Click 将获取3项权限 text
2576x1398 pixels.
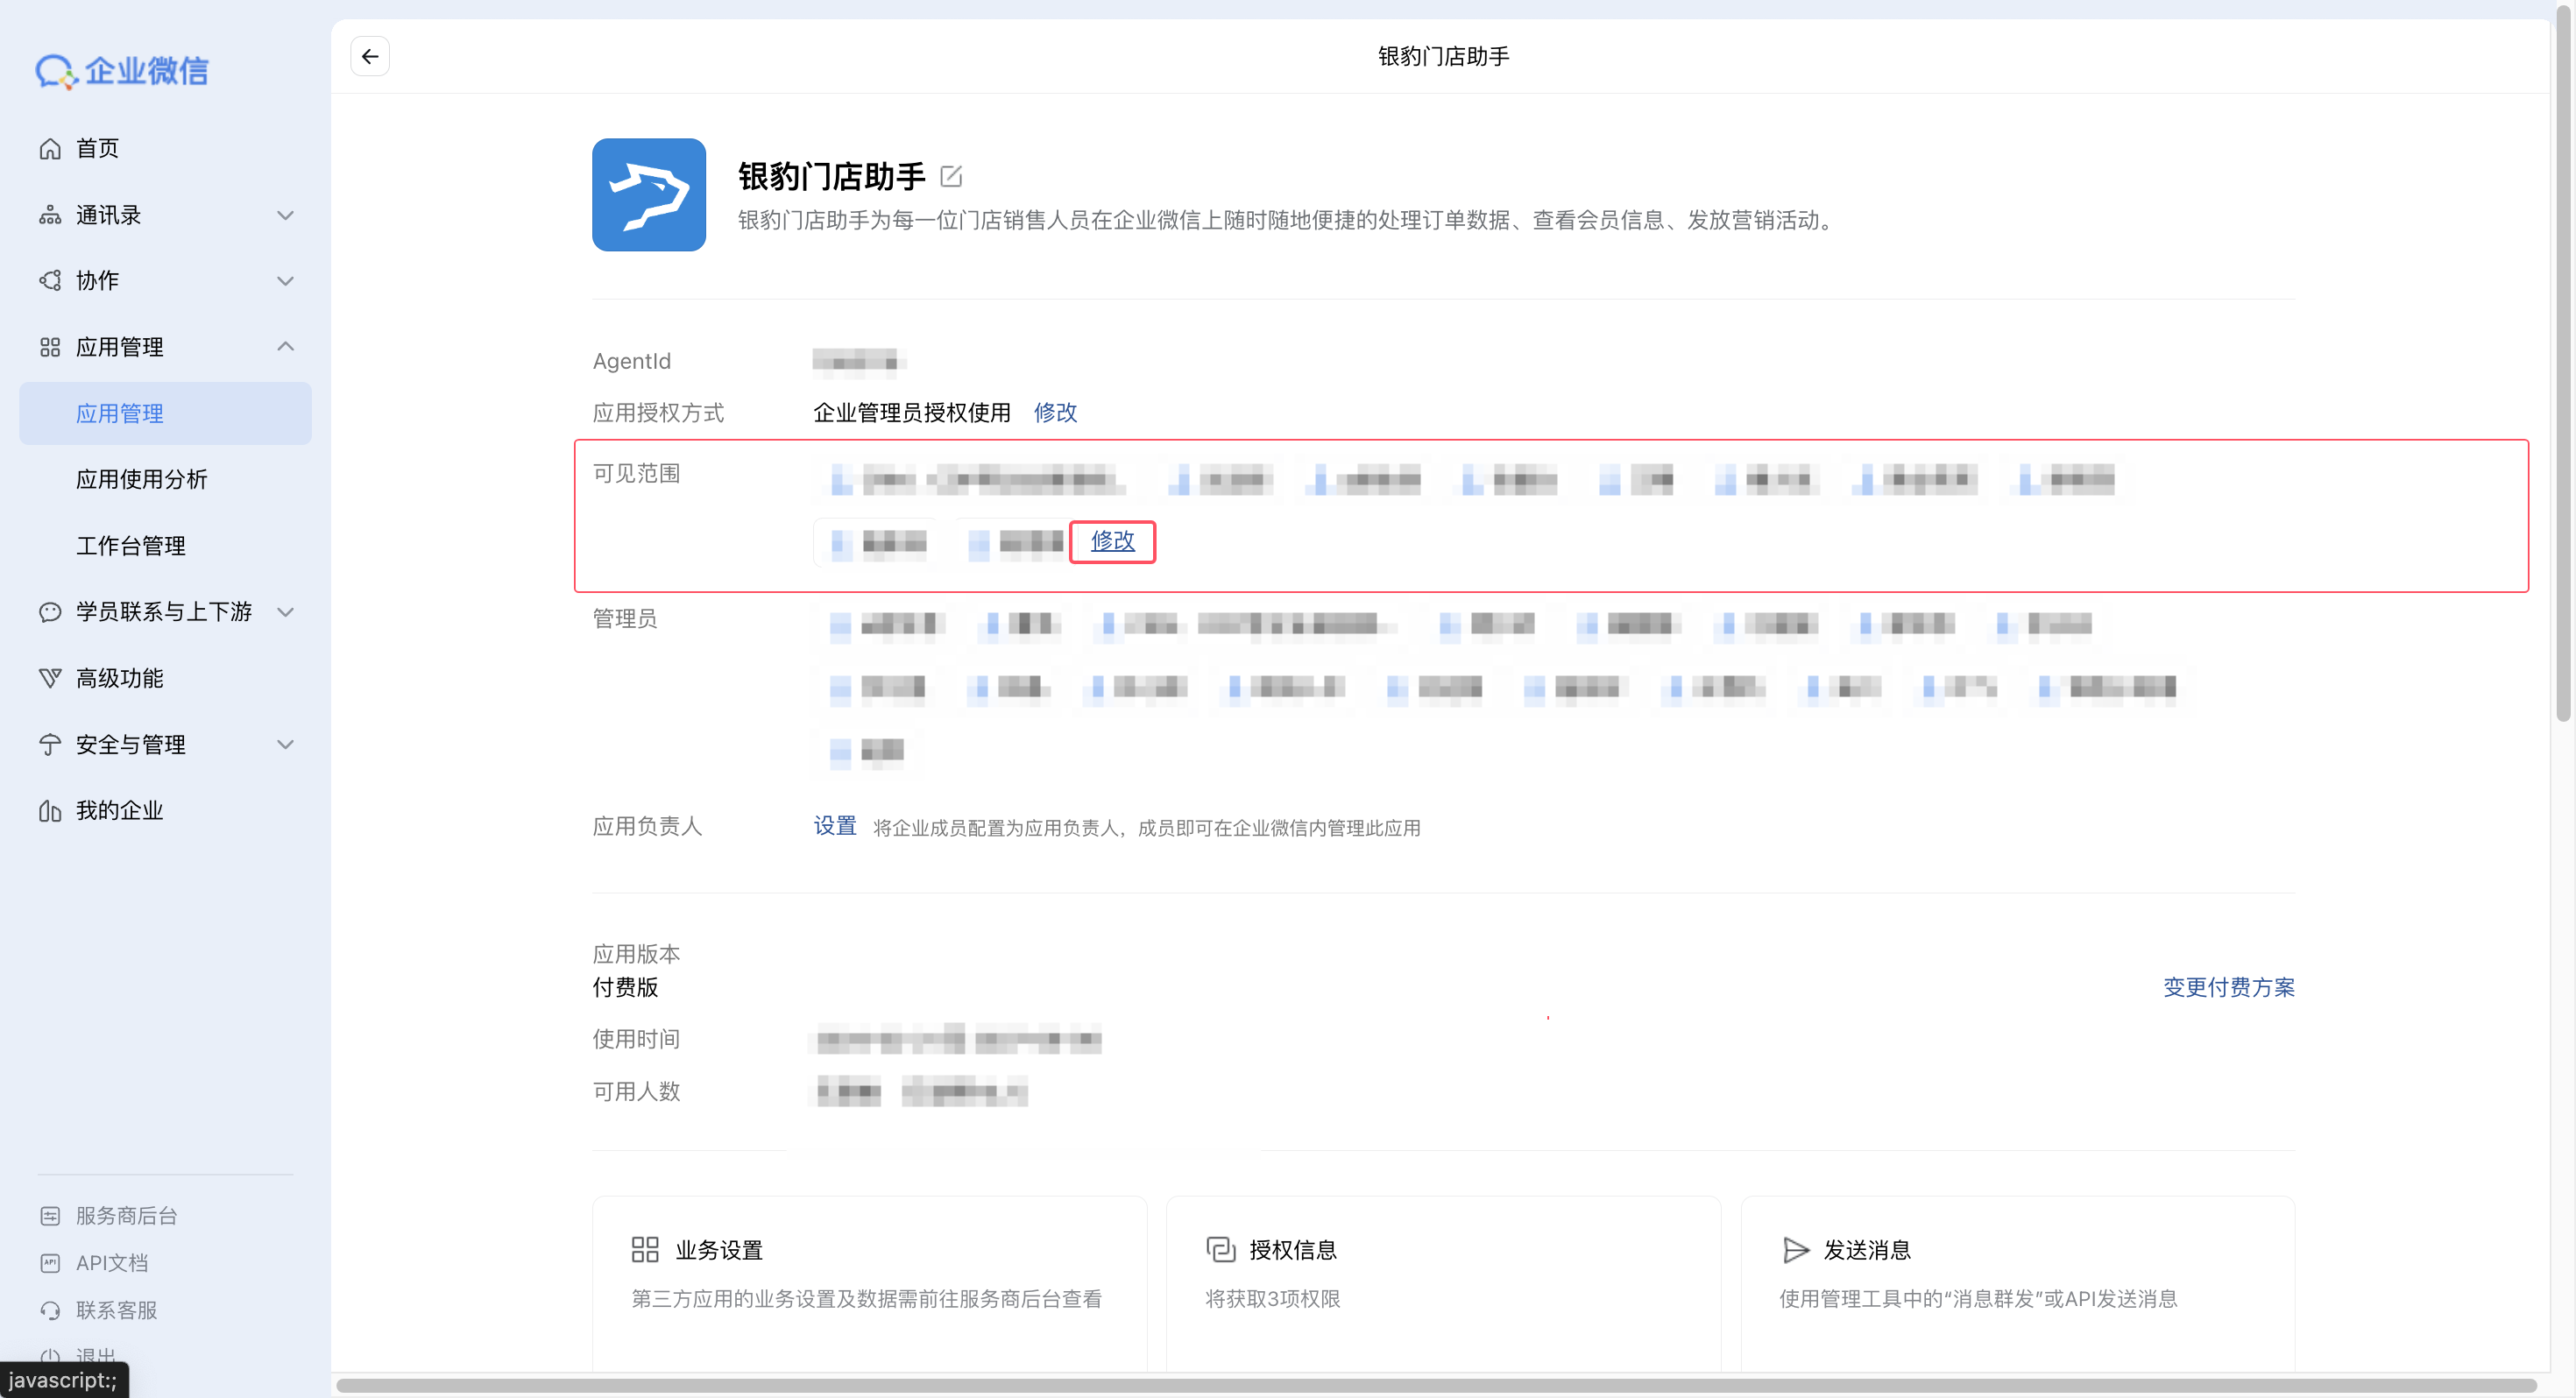pos(1272,1299)
